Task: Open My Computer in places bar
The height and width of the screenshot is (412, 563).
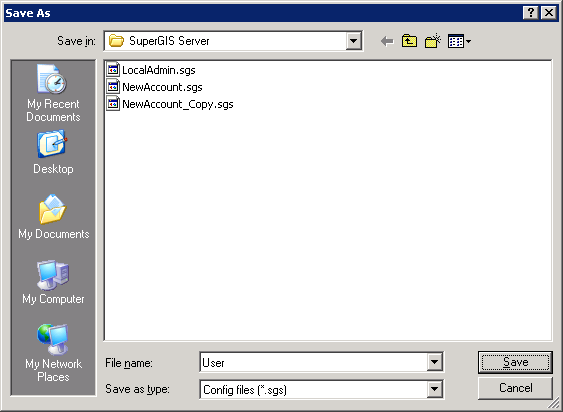Action: [53, 283]
